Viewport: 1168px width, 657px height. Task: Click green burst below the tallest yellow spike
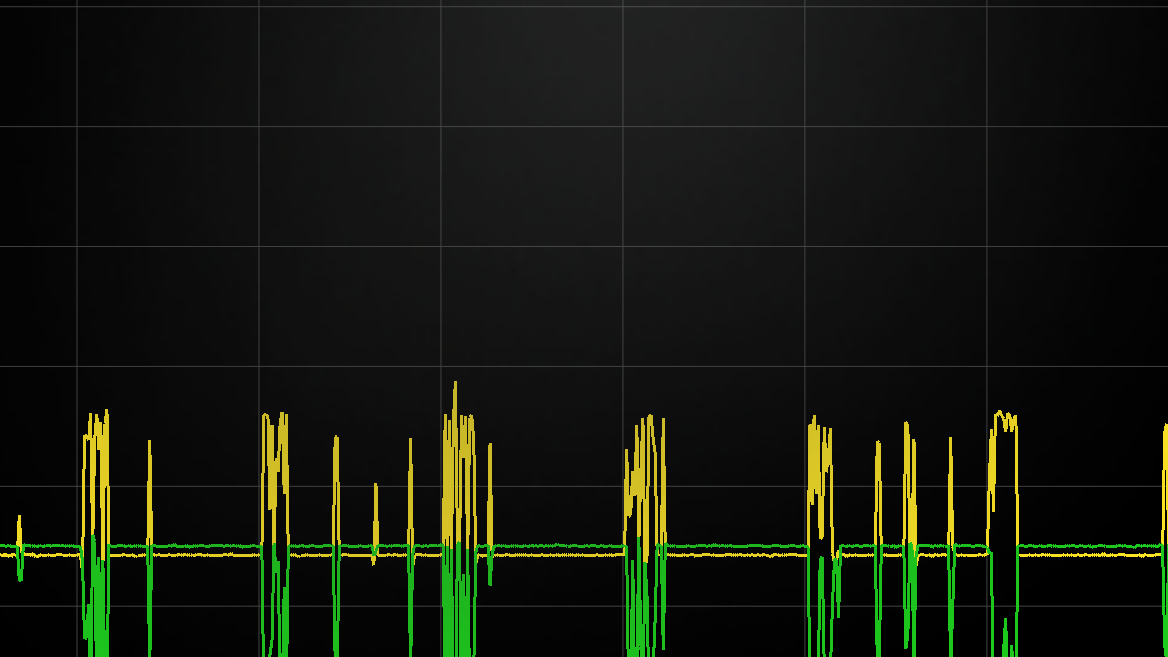point(458,600)
